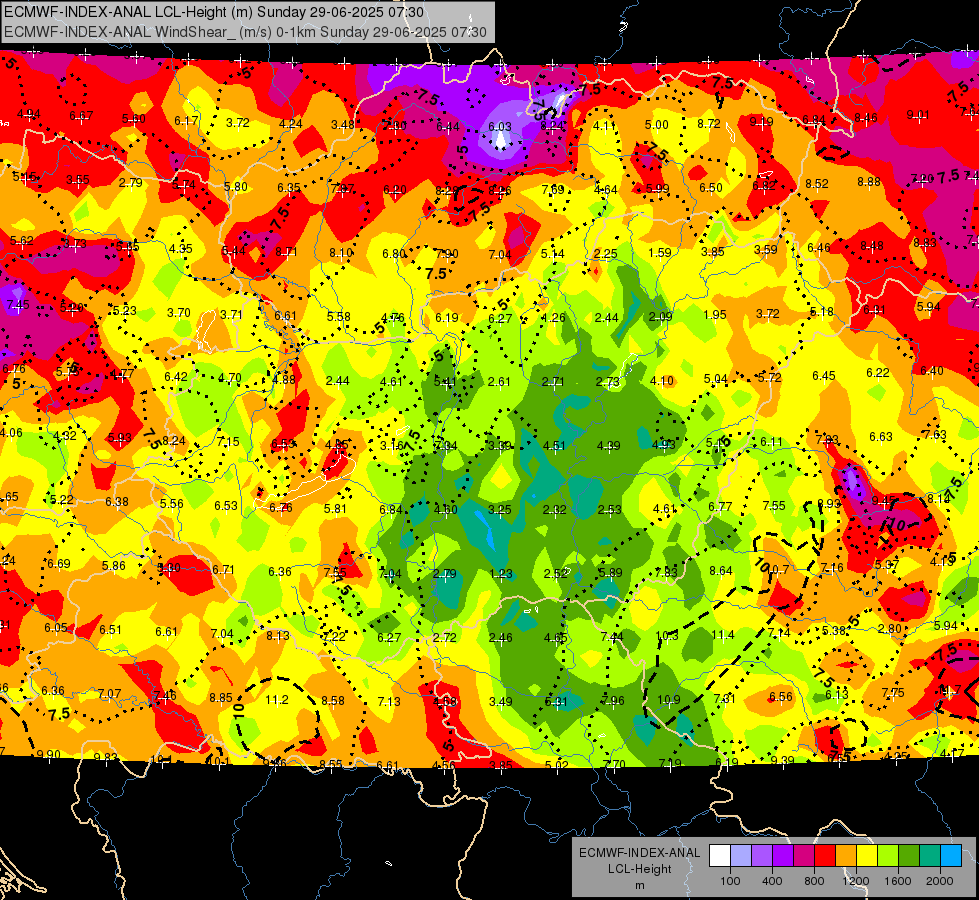
Task: Select the grid value 2.53
Action: (x=609, y=510)
